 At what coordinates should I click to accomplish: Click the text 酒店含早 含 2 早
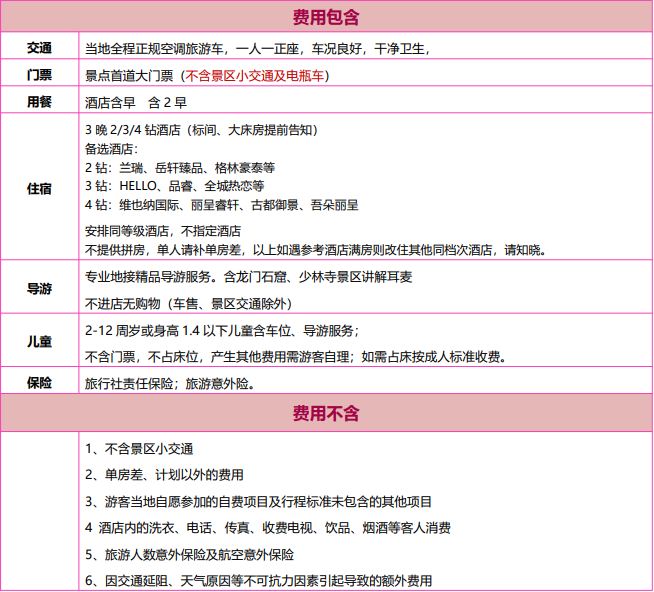(136, 103)
